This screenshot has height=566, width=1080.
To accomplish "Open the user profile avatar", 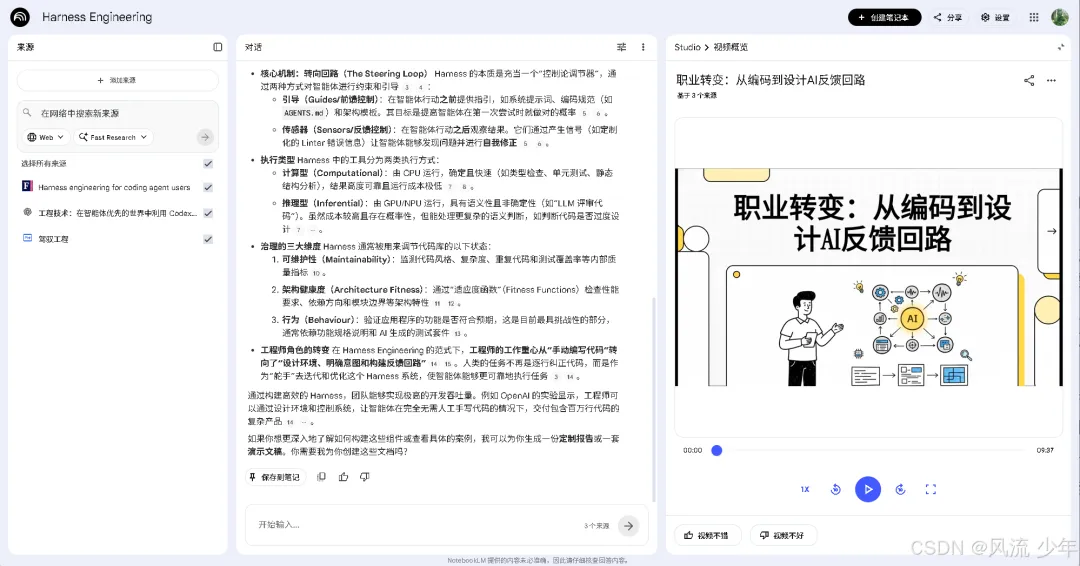I will [1059, 17].
